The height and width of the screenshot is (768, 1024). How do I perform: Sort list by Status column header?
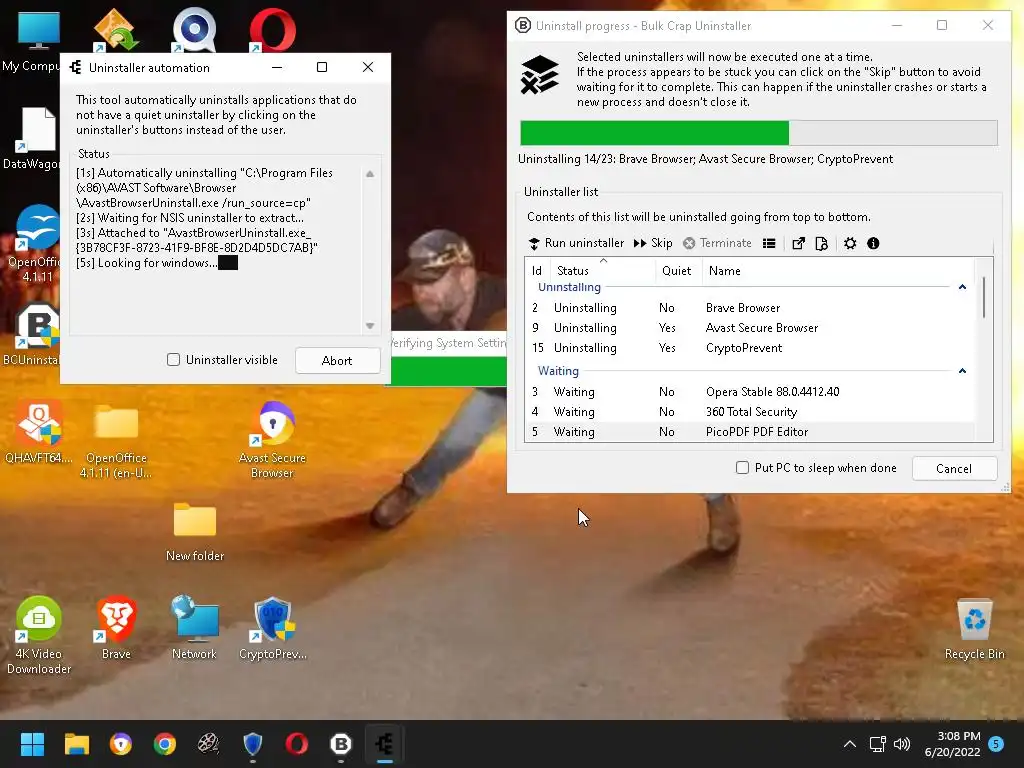[603, 270]
